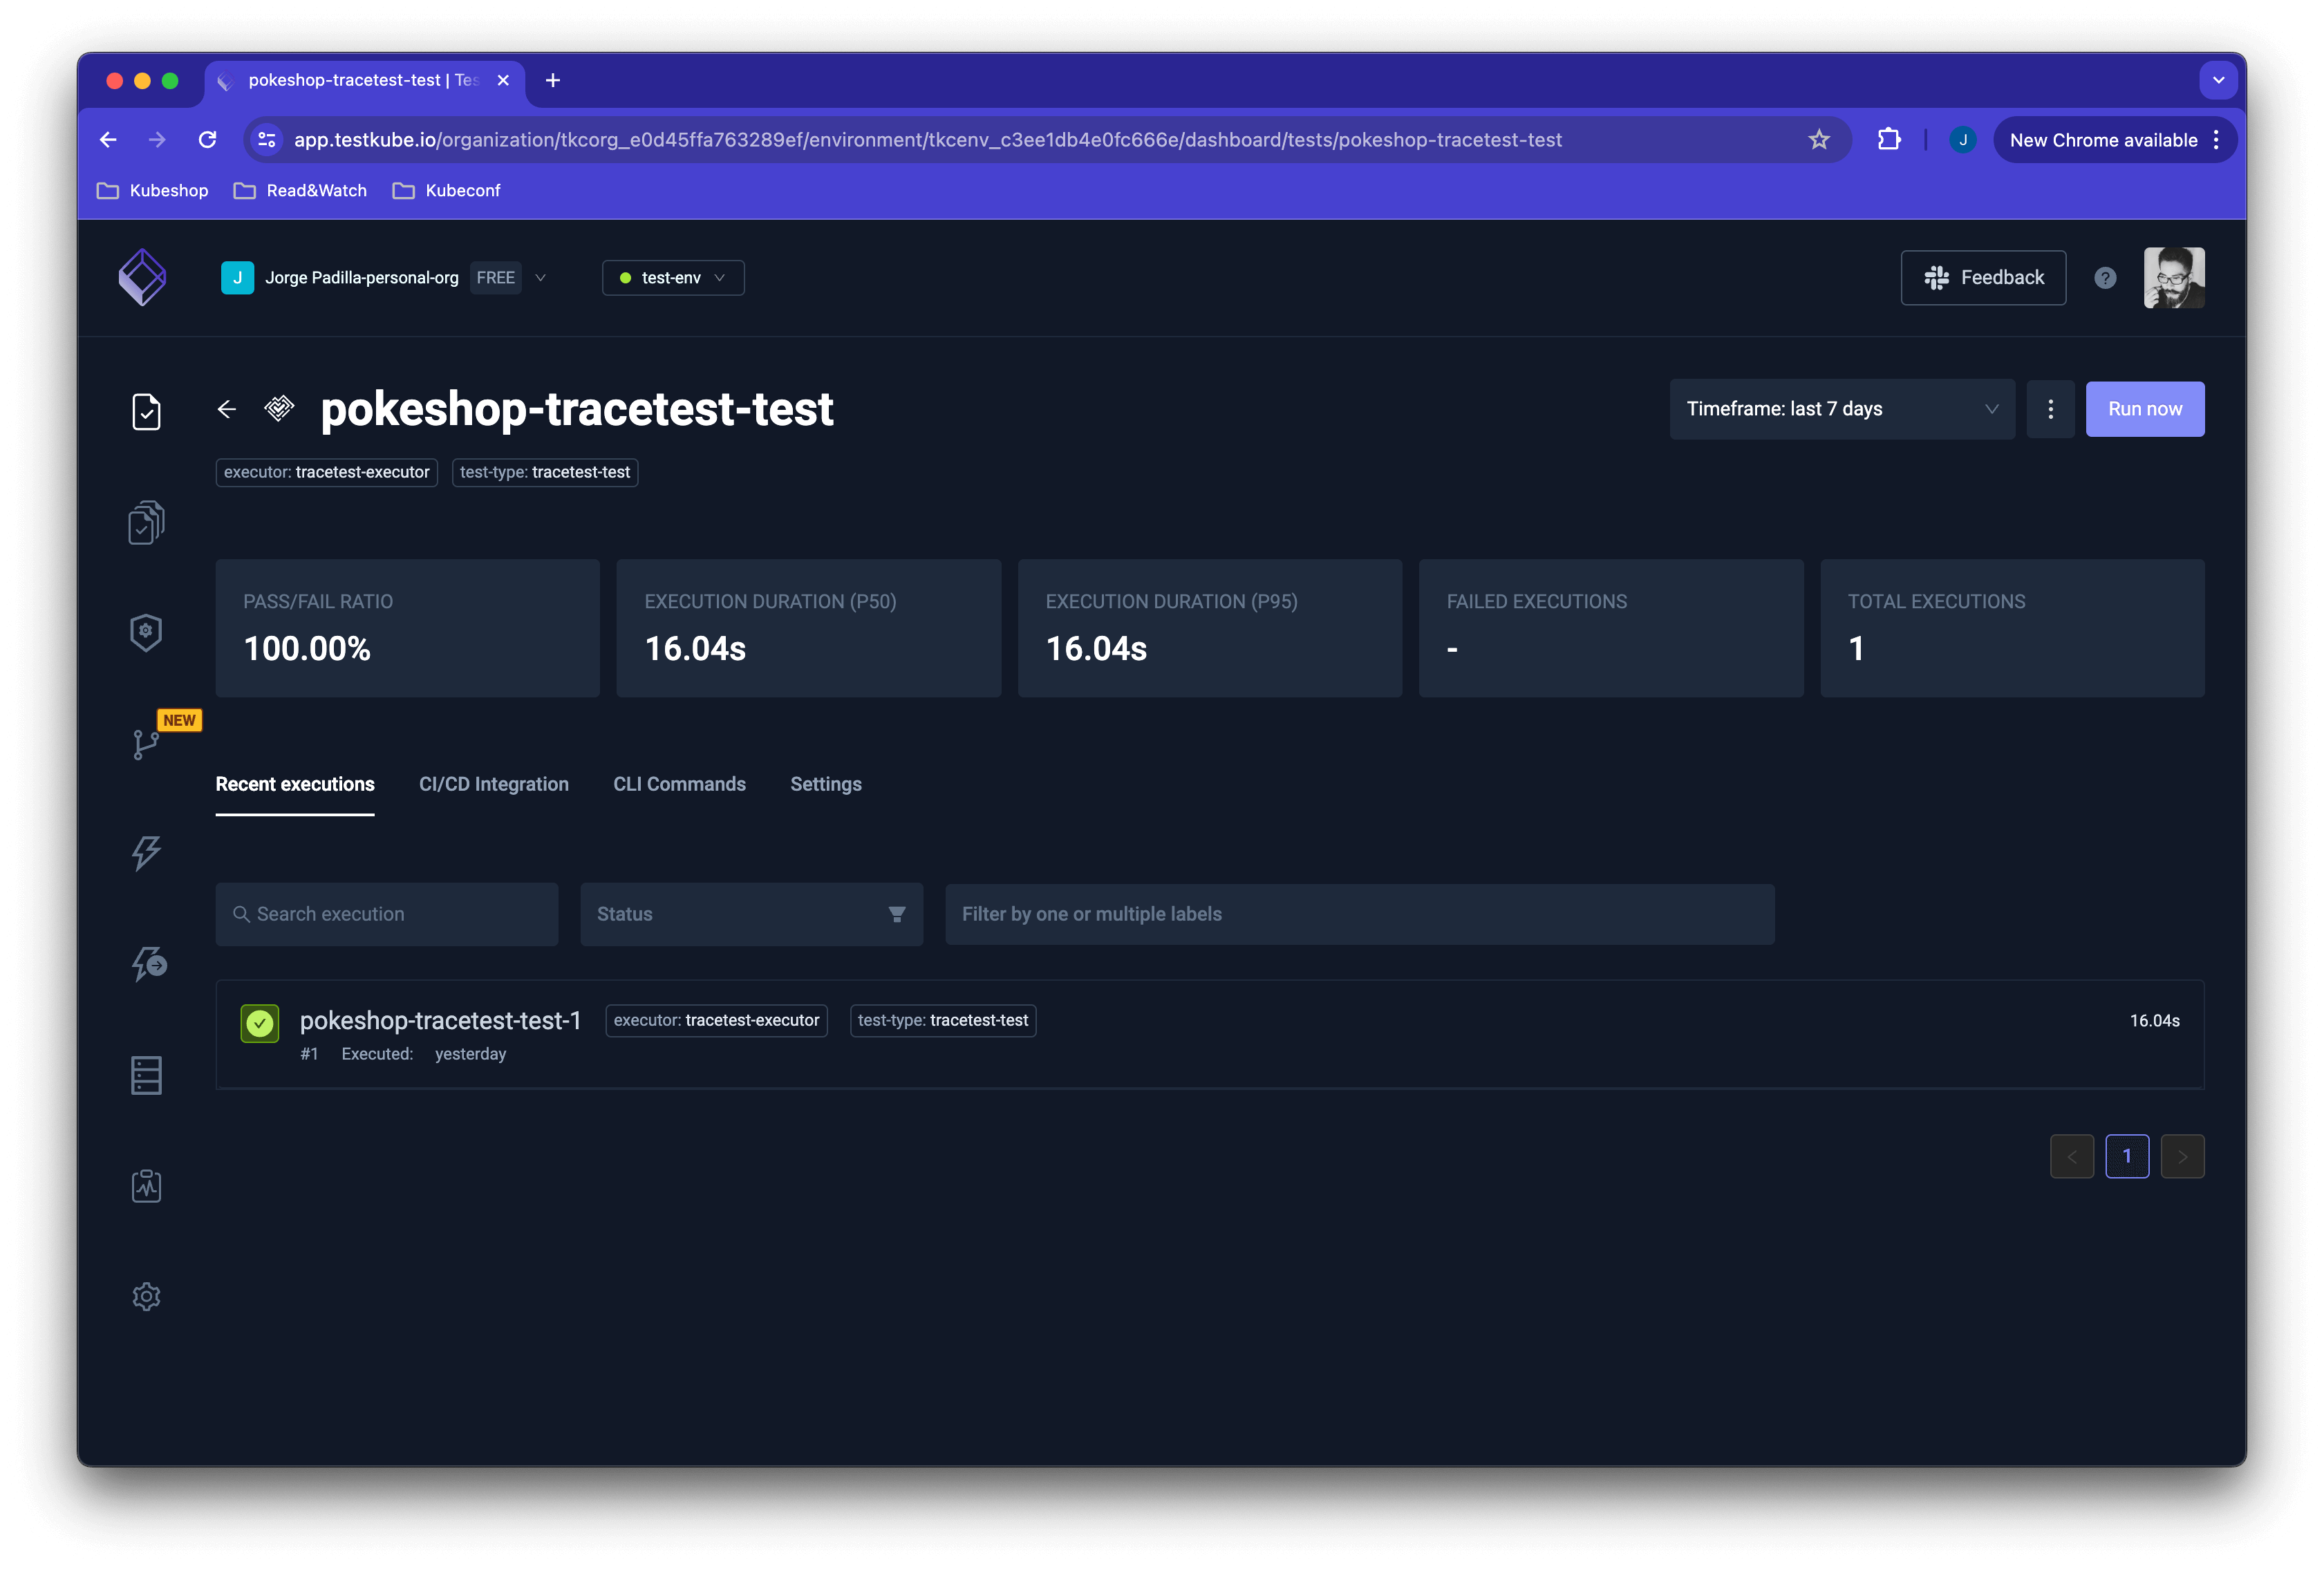This screenshot has height=1569, width=2324.
Task: Switch to CLI Commands tab
Action: (x=680, y=784)
